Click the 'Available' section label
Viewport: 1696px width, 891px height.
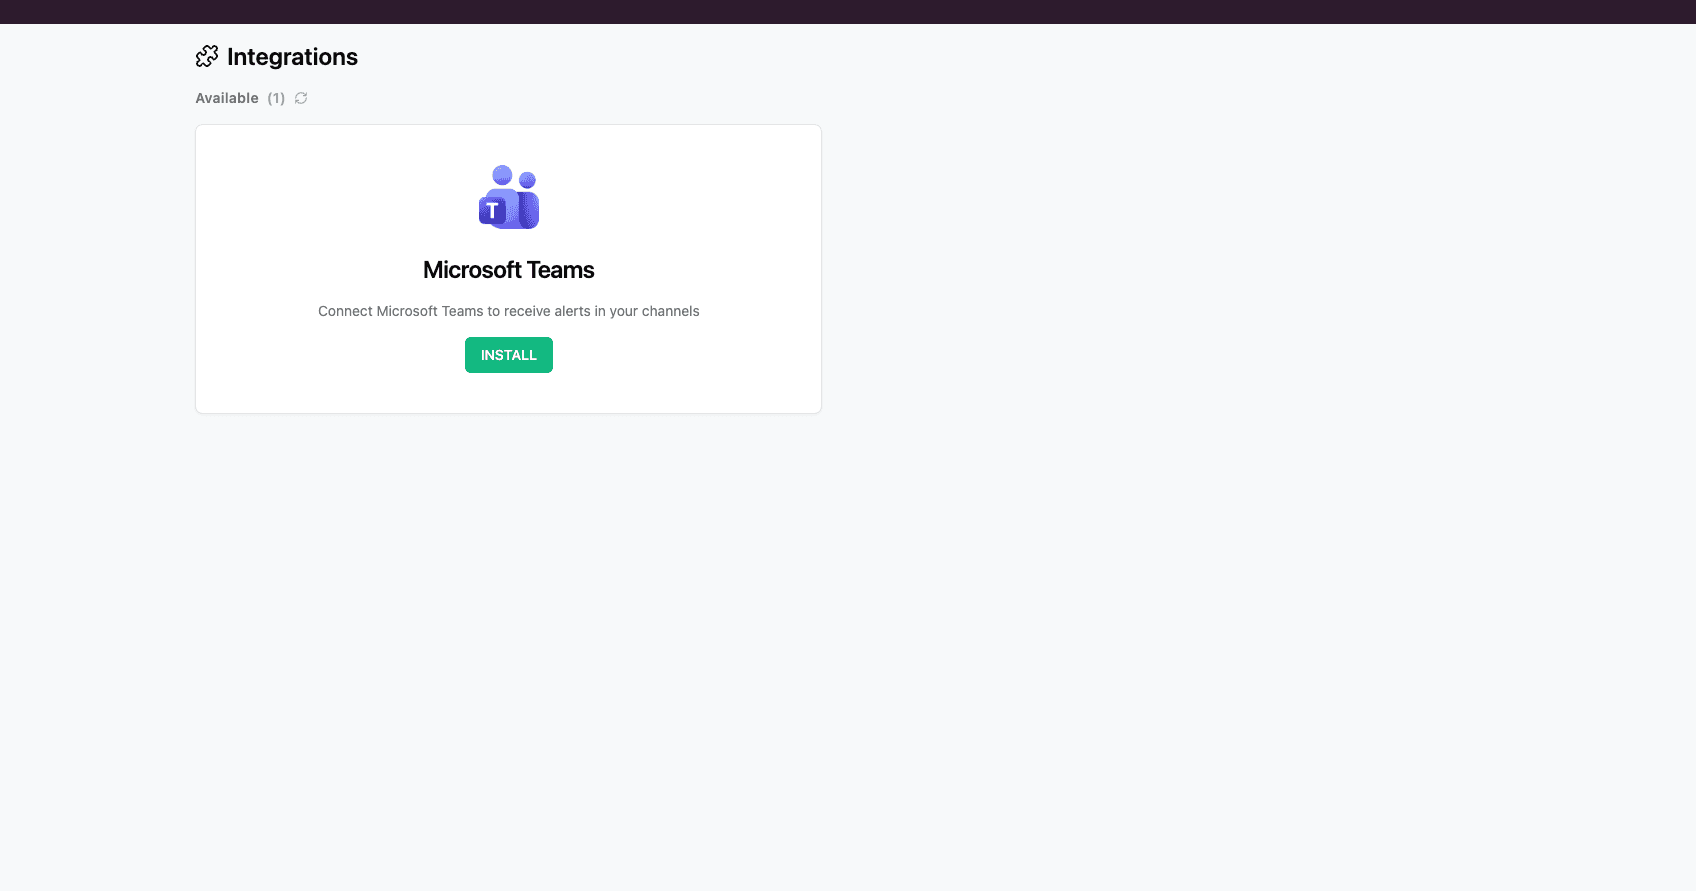227,98
